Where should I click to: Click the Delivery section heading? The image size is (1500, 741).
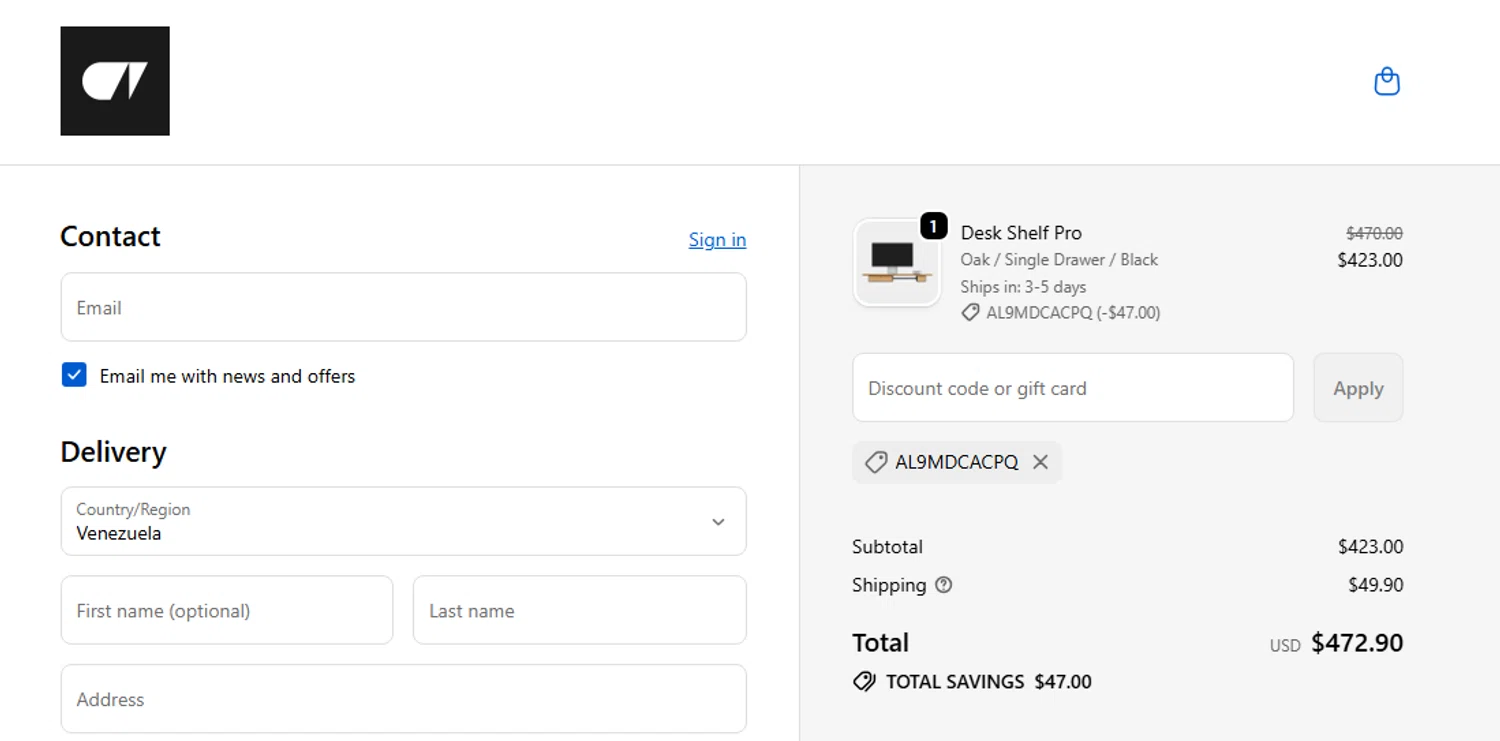click(113, 452)
